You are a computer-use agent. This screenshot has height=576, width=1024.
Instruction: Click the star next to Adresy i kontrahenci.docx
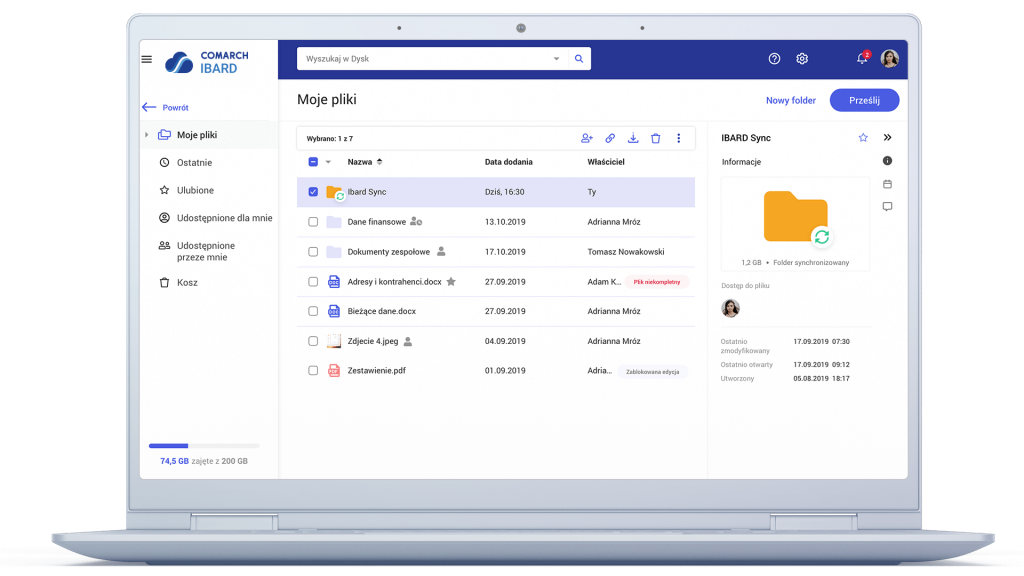click(451, 282)
